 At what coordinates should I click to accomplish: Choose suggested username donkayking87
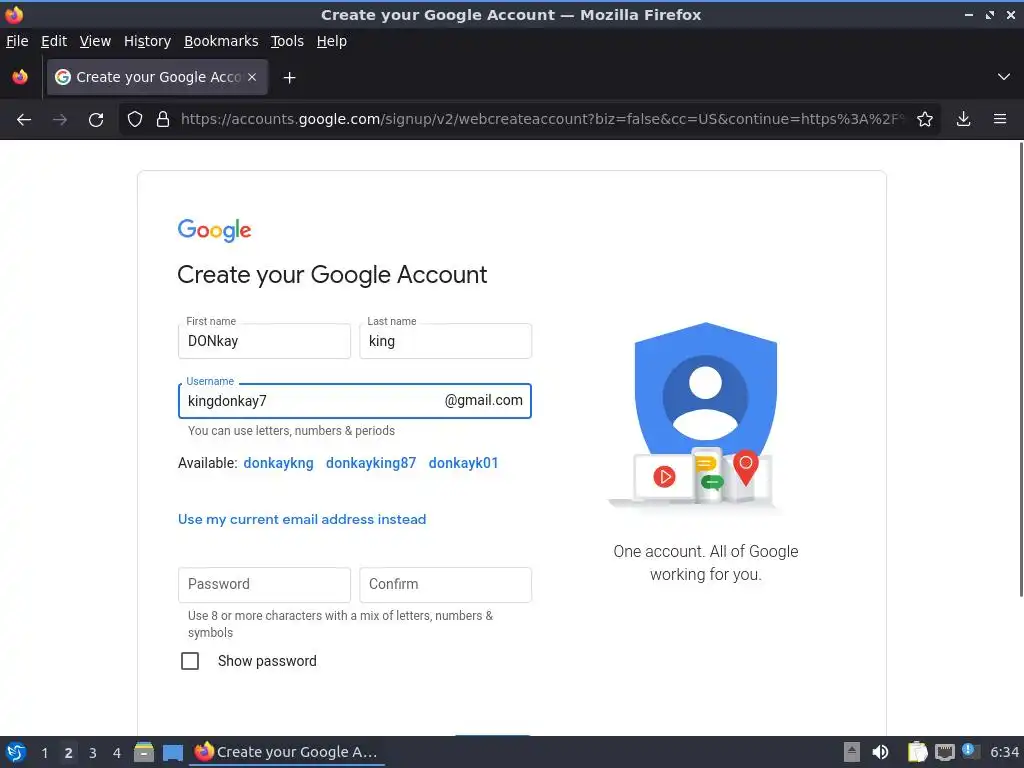[371, 463]
